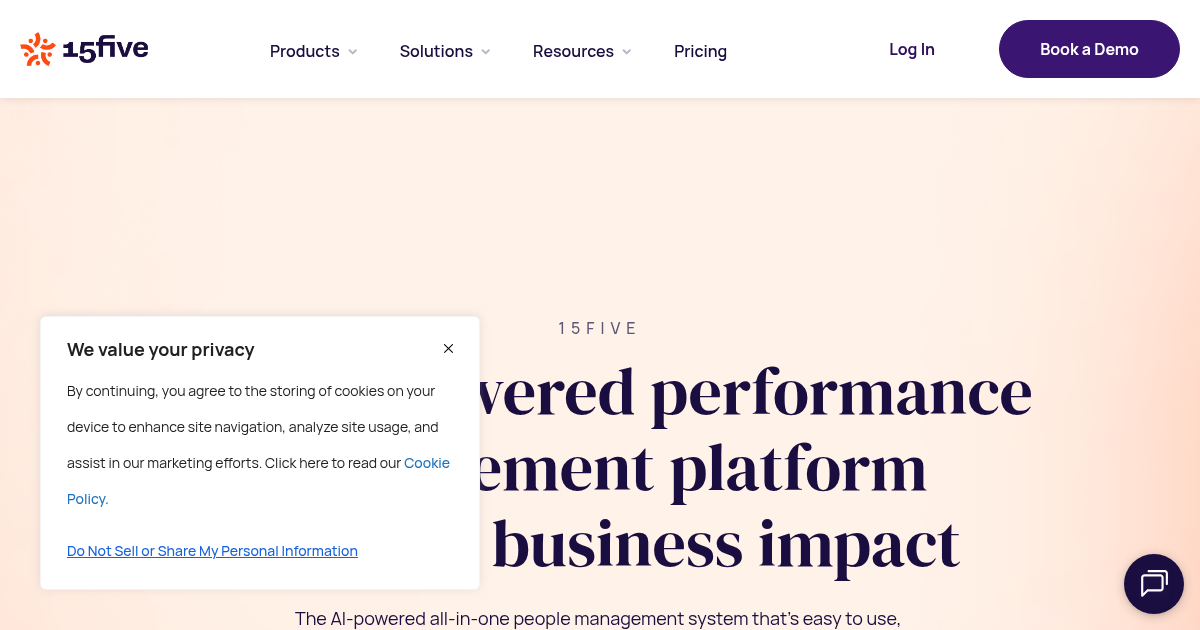Open the chat widget bubble icon
The image size is (1200, 630).
click(1154, 583)
